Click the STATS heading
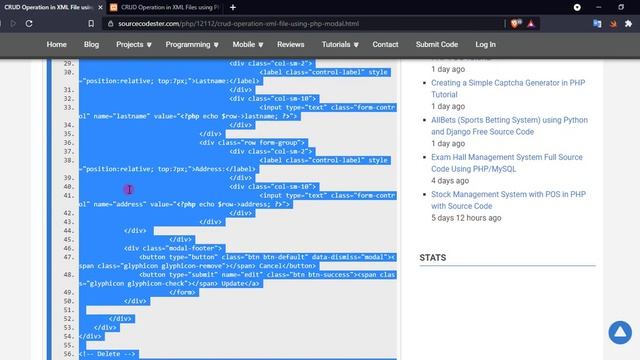 coord(433,258)
